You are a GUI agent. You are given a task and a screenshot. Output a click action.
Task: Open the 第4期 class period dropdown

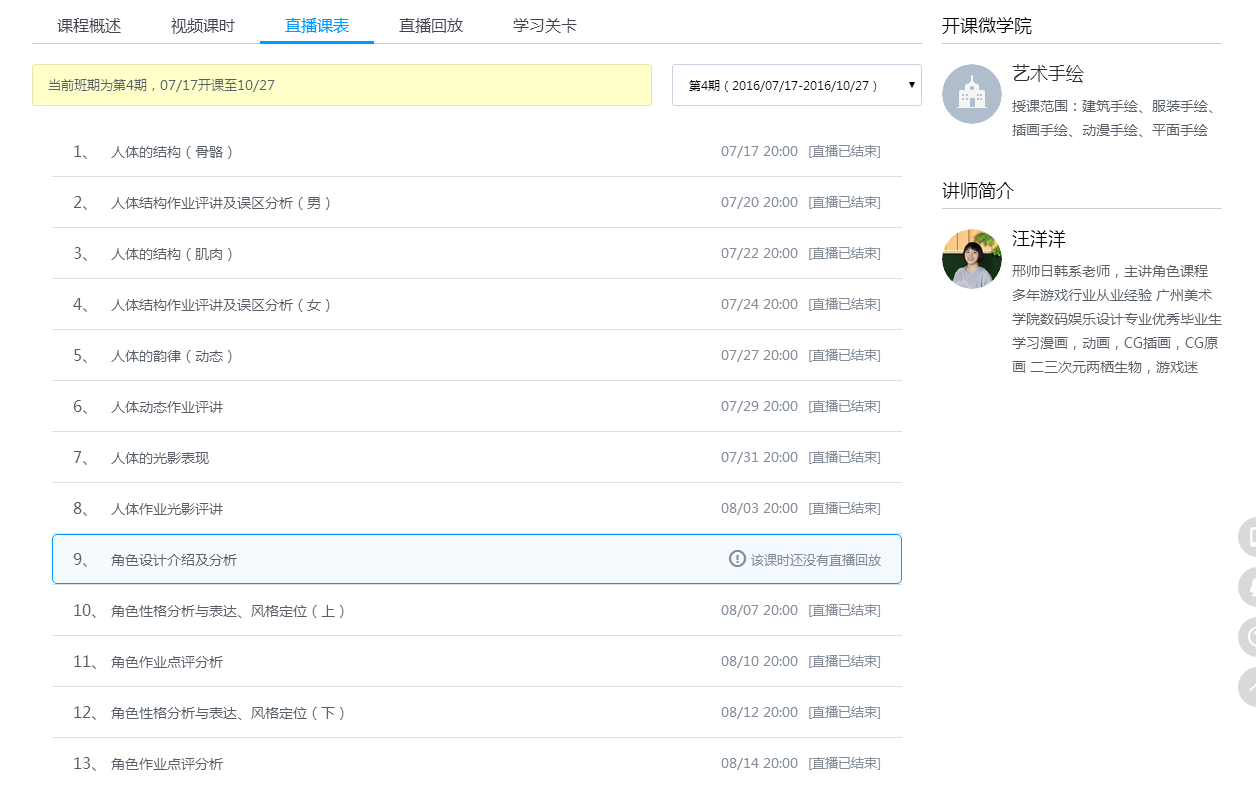(x=796, y=86)
